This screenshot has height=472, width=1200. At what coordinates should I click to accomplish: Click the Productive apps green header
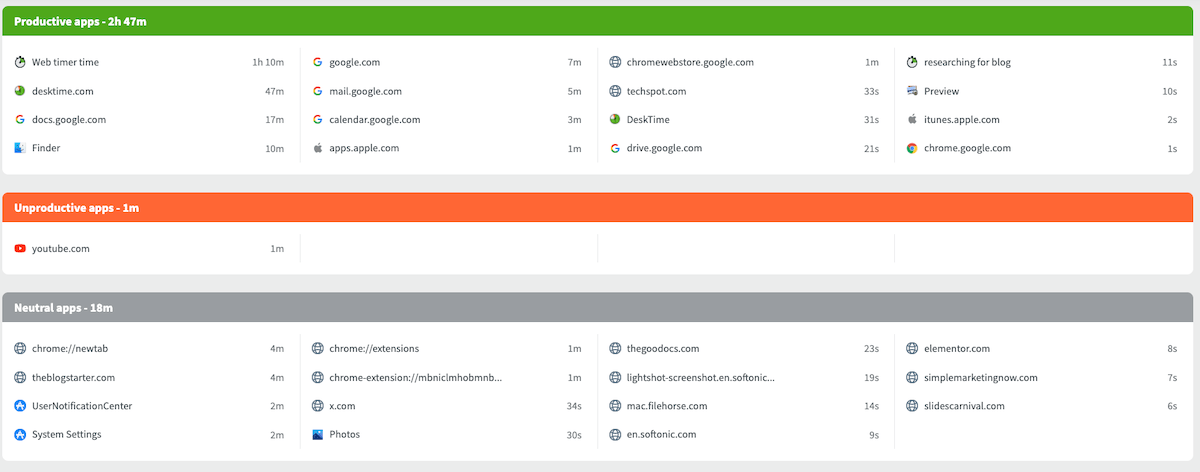point(598,21)
